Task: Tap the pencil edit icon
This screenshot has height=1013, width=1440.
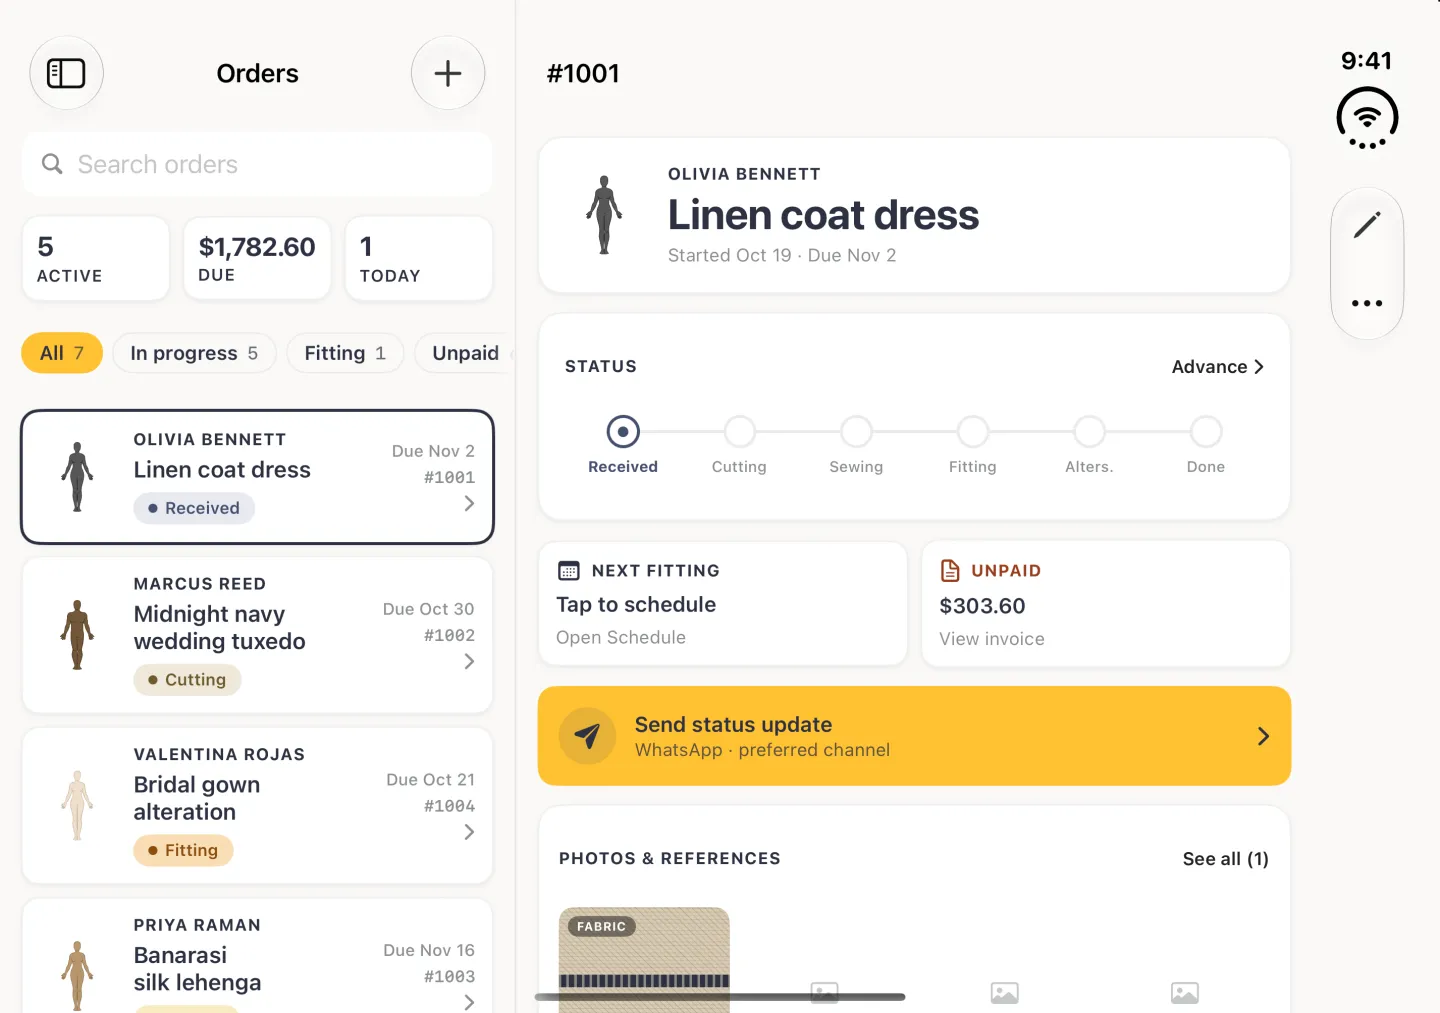Action: [x=1367, y=225]
